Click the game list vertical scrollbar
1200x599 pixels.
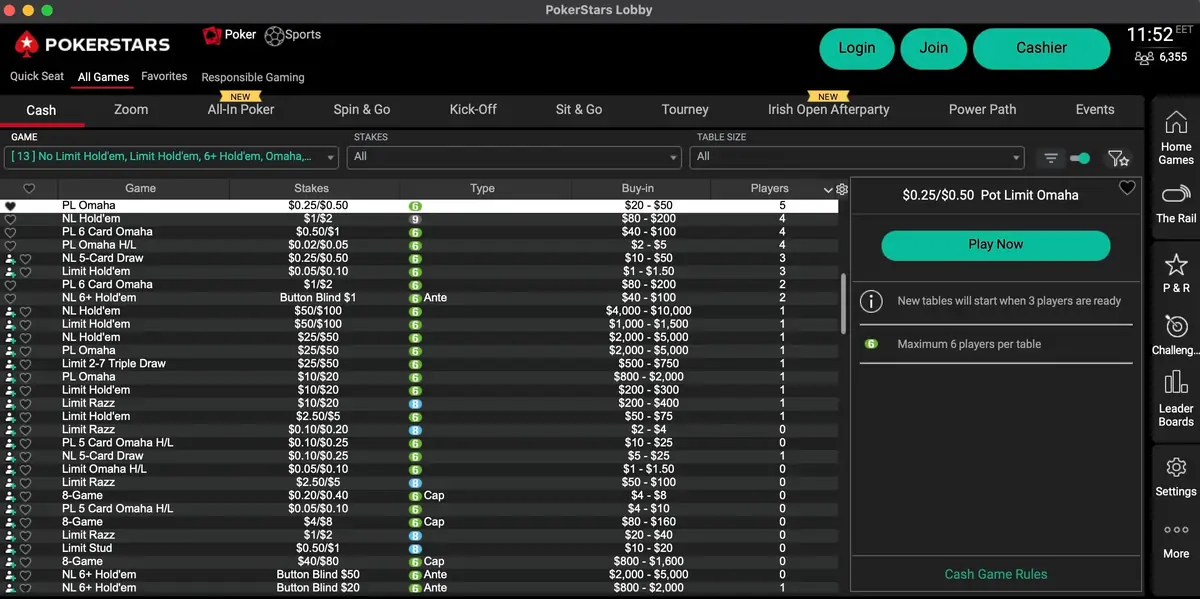click(x=845, y=303)
